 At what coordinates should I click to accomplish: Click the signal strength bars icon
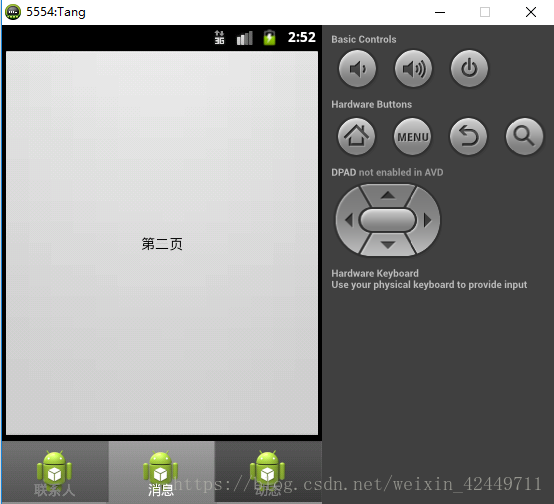tap(244, 38)
